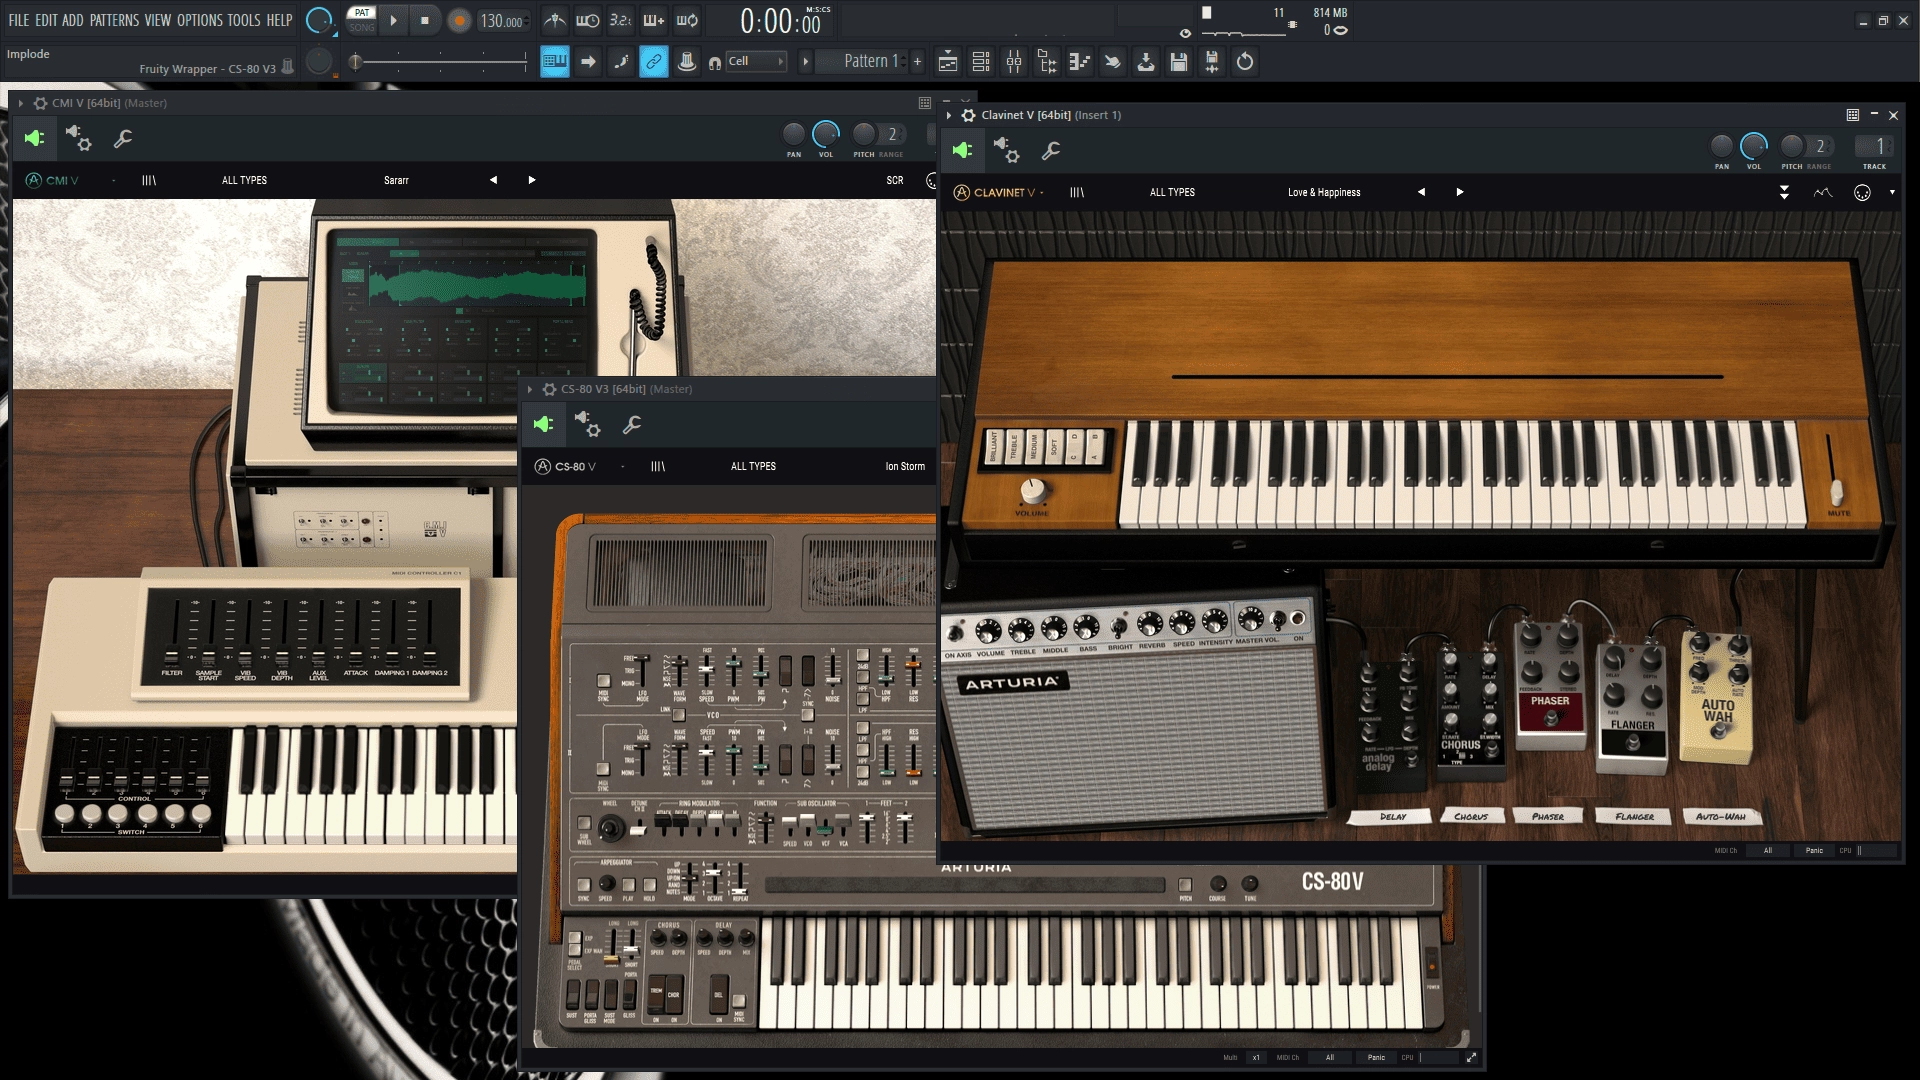Click the circular arrow icon in top toolbar
The height and width of the screenshot is (1080, 1920).
click(1245, 62)
